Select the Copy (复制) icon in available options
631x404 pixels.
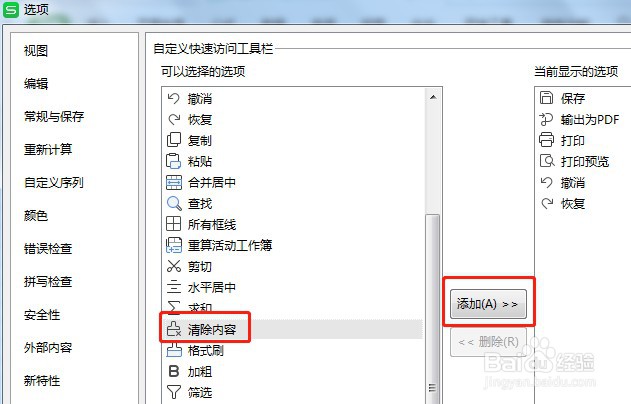[174, 140]
